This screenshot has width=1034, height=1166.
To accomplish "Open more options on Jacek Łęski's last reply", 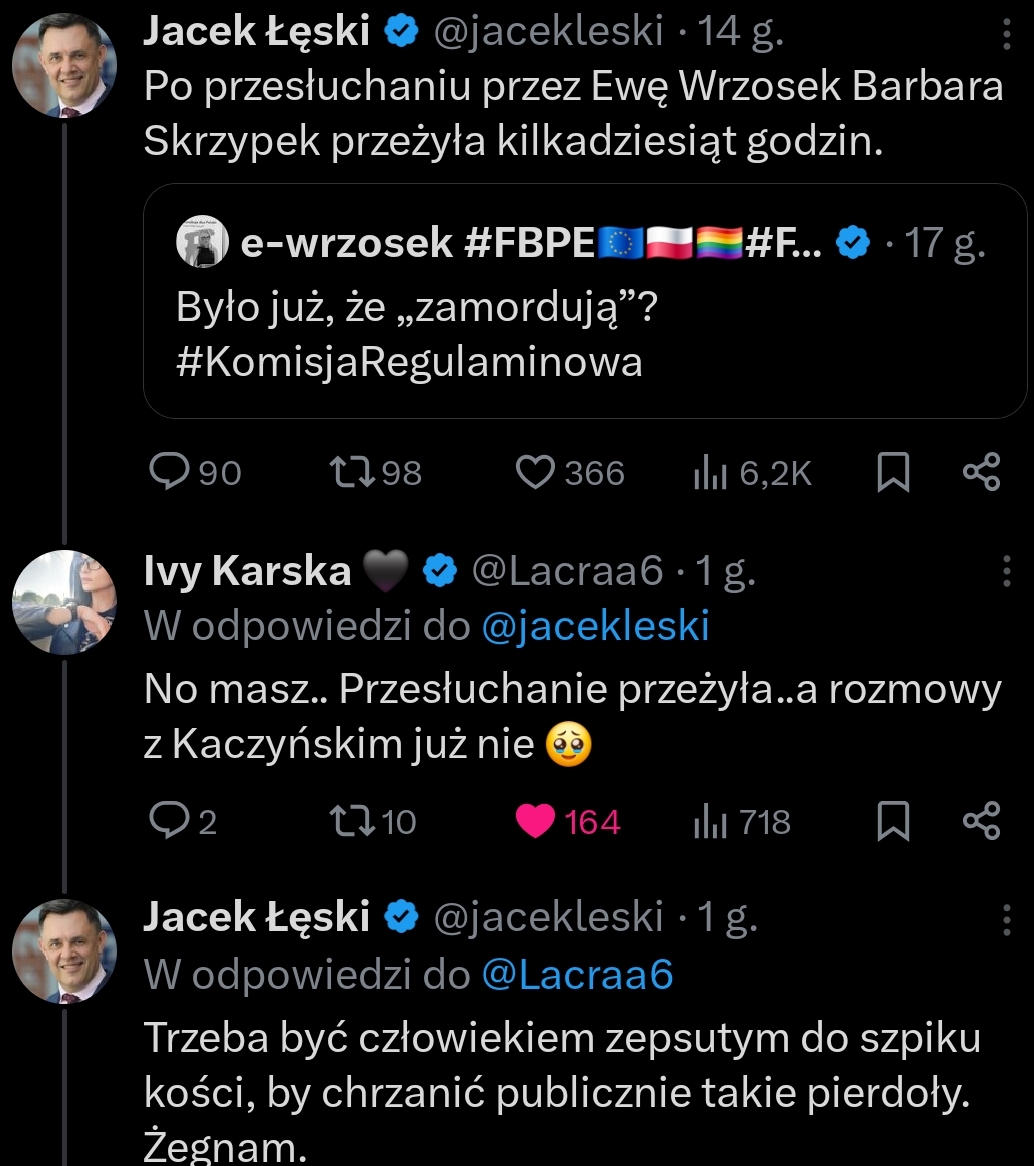I will pos(1006,920).
